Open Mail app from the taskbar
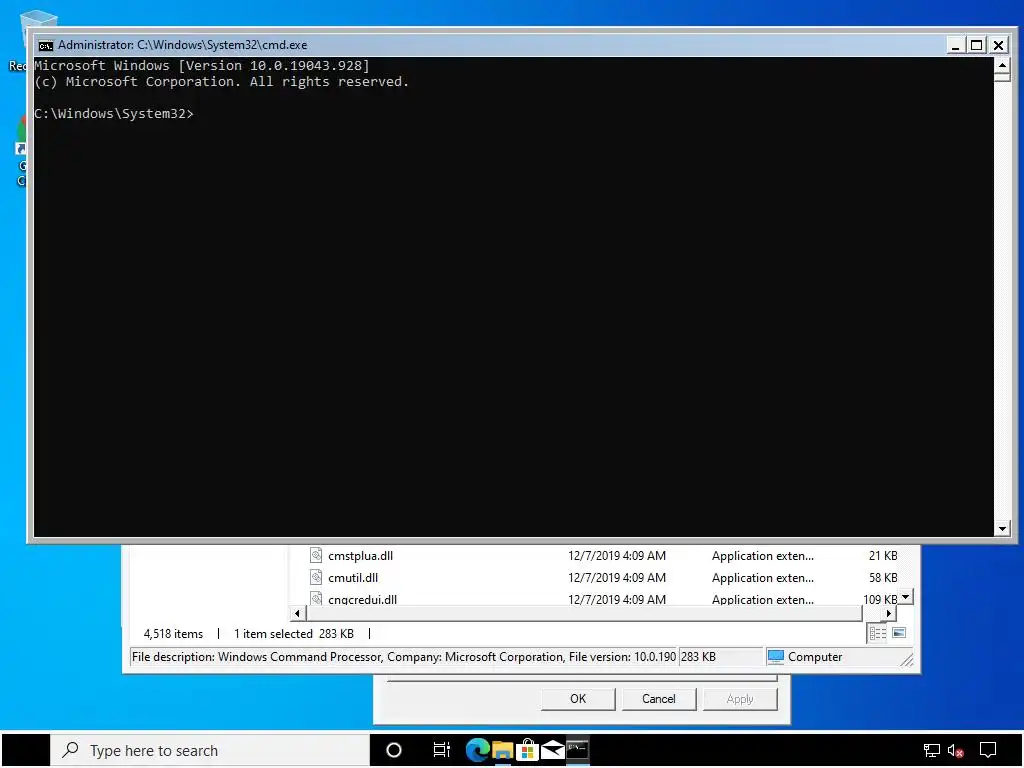The width and height of the screenshot is (1024, 768). coord(552,750)
